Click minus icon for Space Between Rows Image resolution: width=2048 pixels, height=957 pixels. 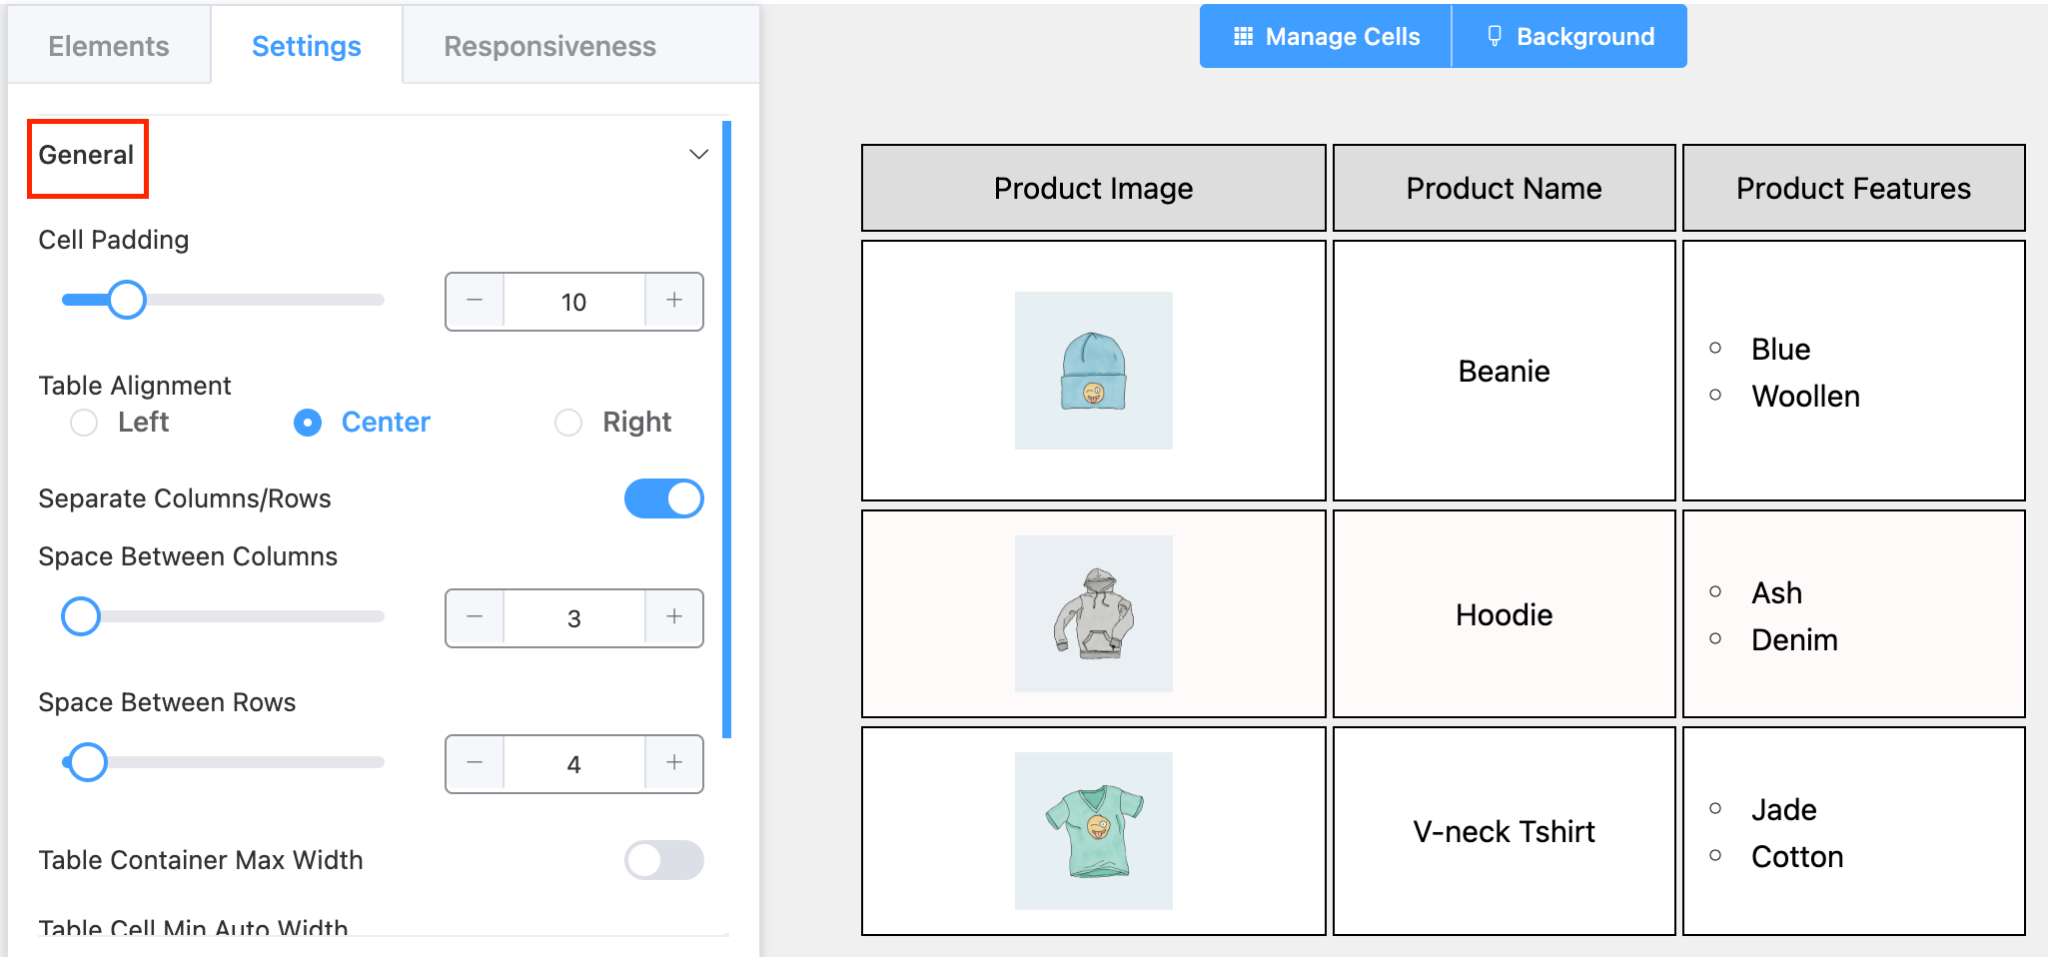pyautogui.click(x=475, y=763)
